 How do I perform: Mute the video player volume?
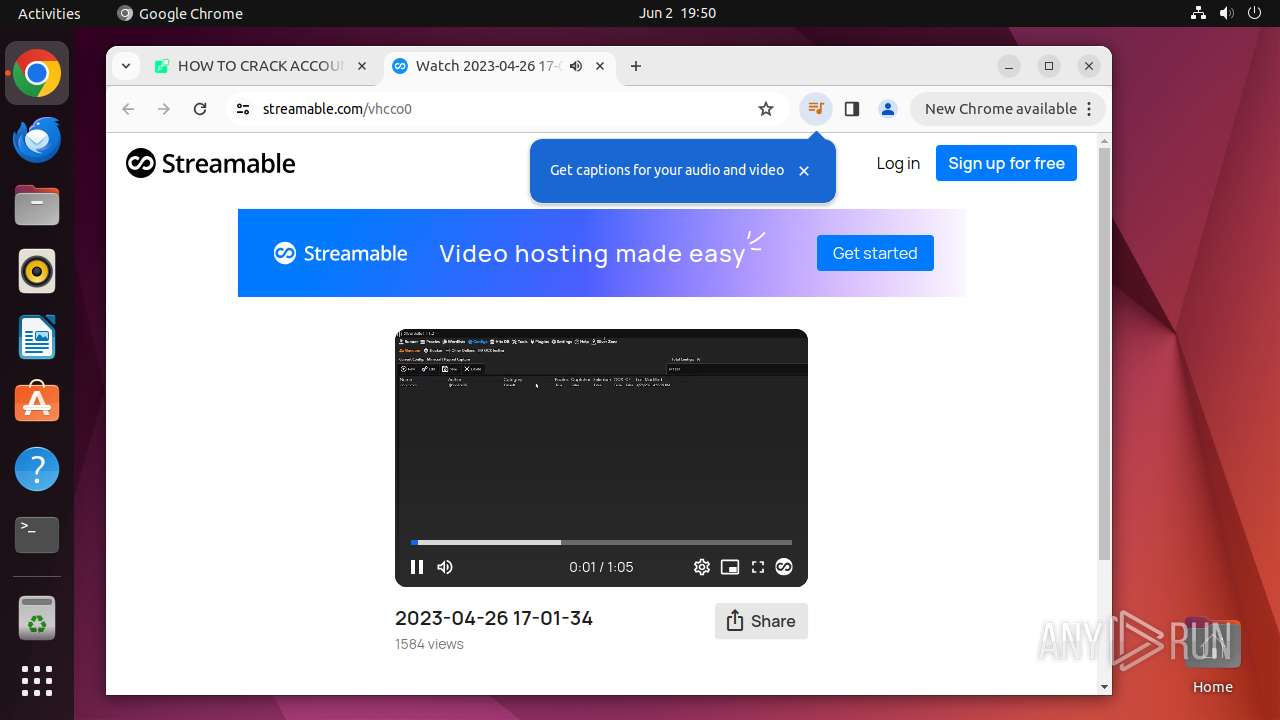(x=445, y=567)
